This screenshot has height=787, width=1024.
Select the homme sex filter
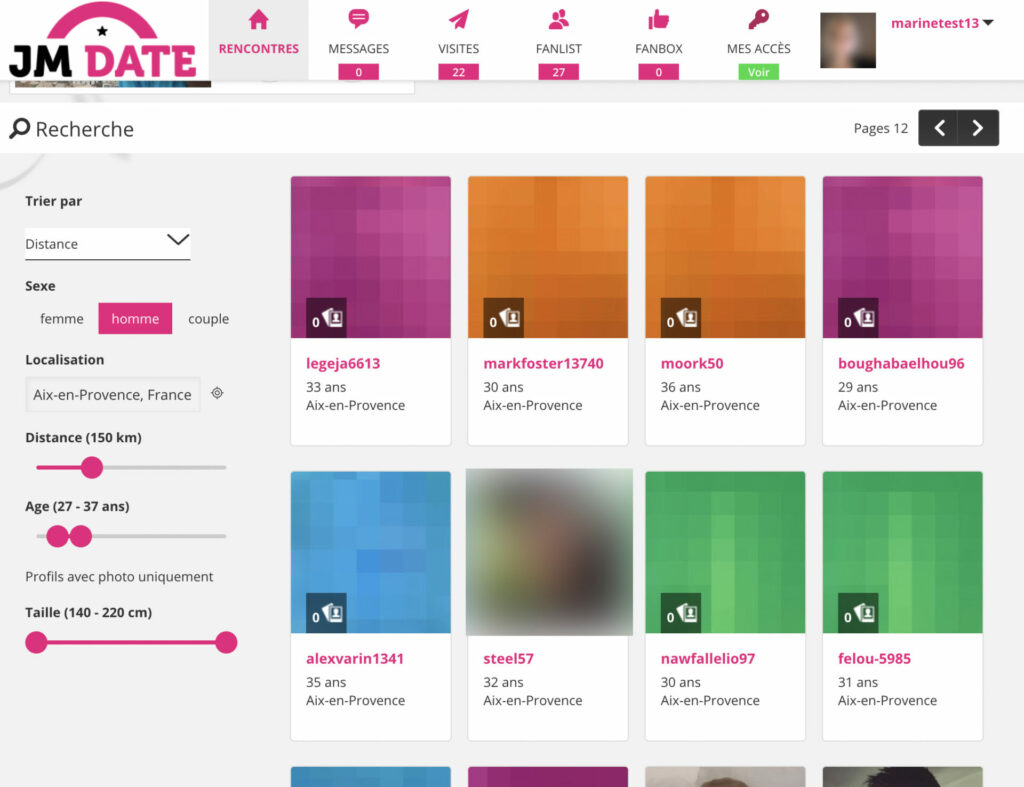click(x=135, y=319)
